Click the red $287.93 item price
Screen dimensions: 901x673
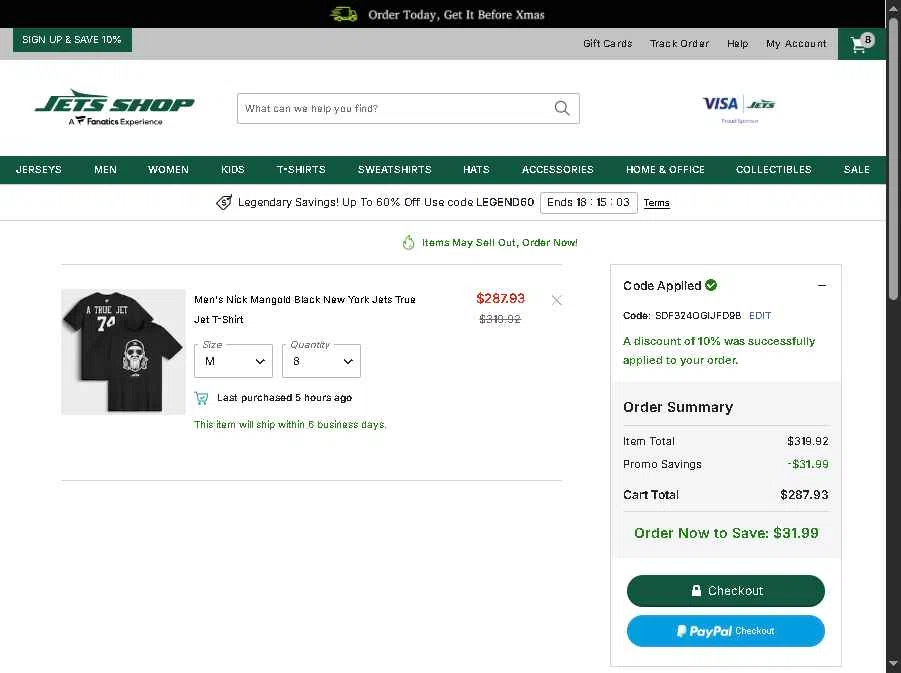click(500, 298)
